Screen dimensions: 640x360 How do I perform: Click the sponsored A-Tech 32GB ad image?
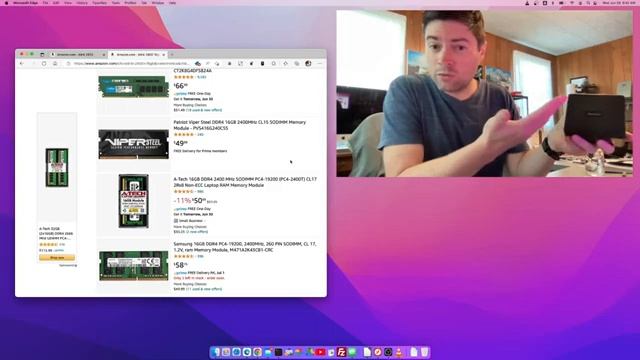pos(57,167)
